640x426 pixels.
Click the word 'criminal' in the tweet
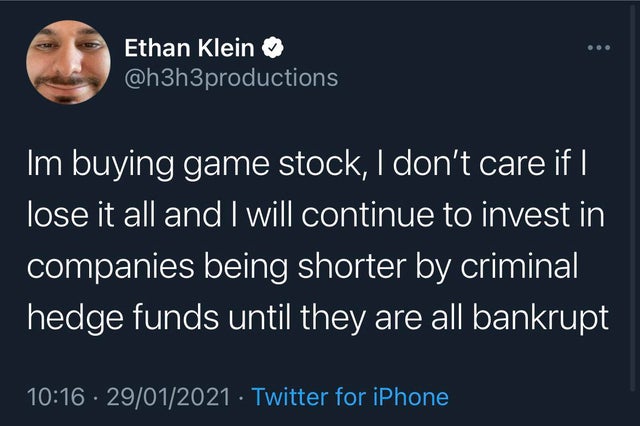(x=519, y=266)
